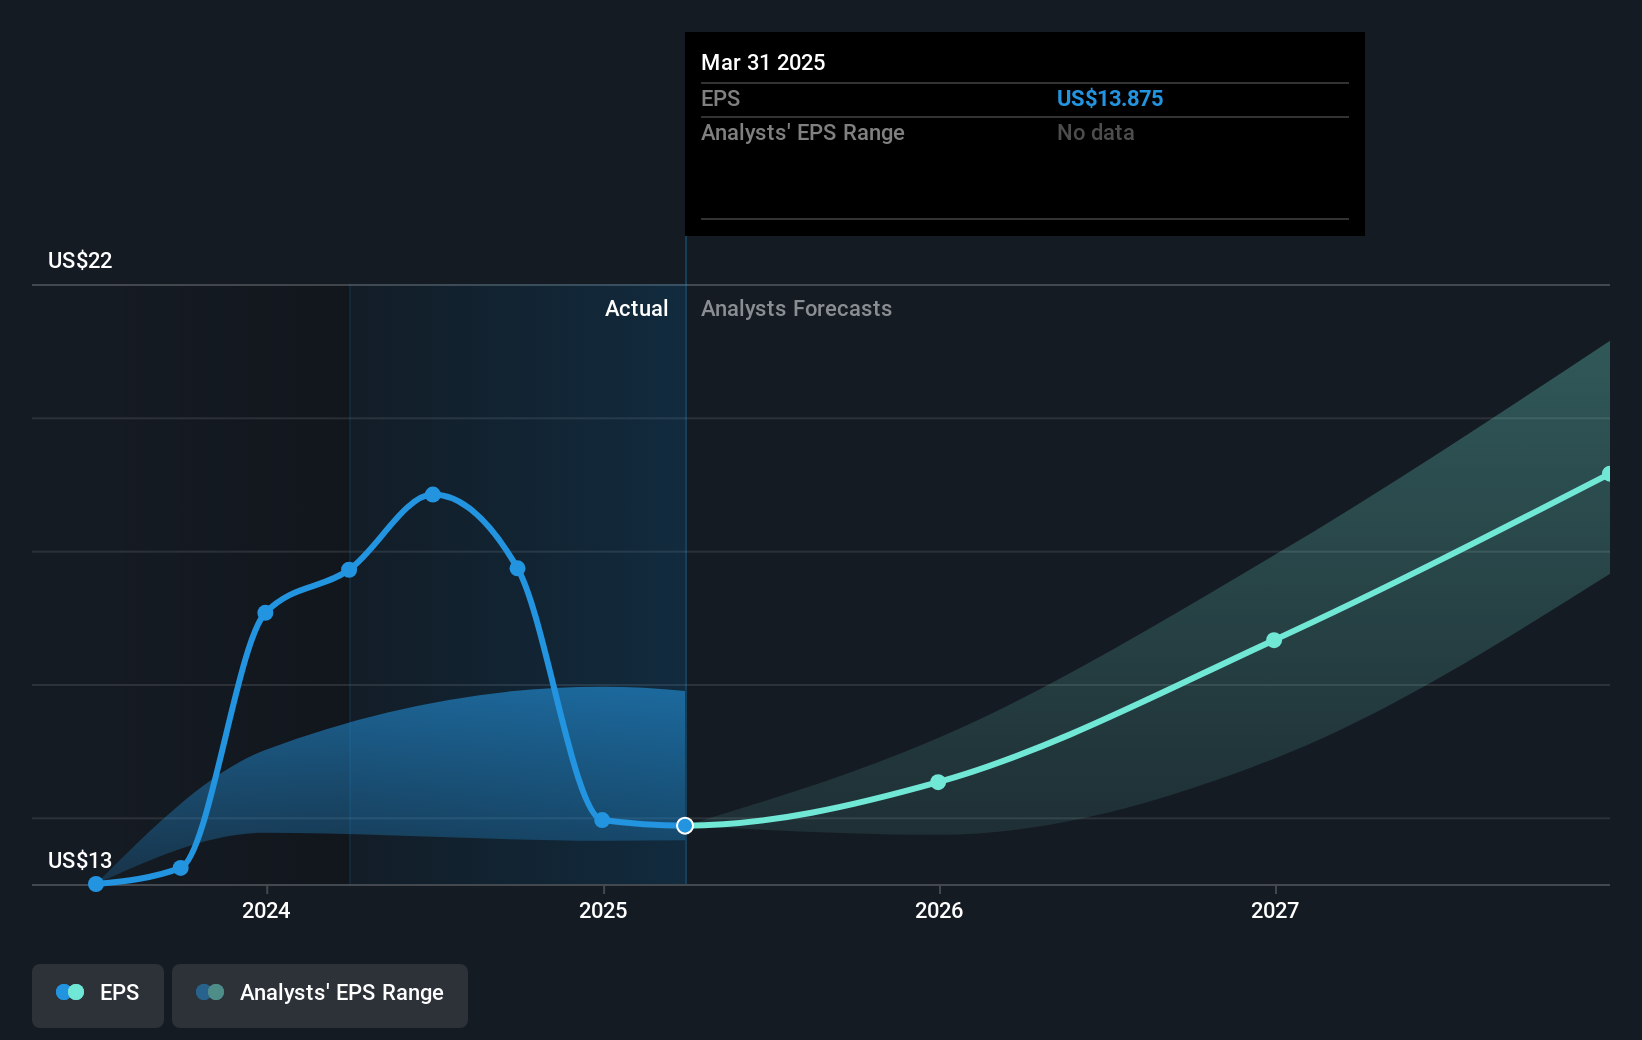Click the second EPS data point late 2023
1642x1040 pixels.
(181, 868)
